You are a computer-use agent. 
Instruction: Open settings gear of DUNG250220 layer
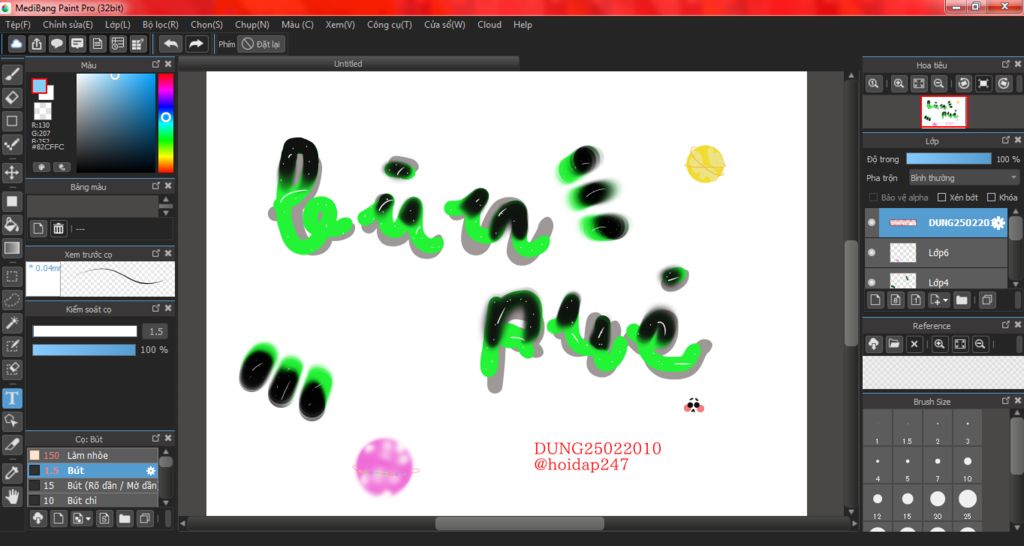point(998,223)
